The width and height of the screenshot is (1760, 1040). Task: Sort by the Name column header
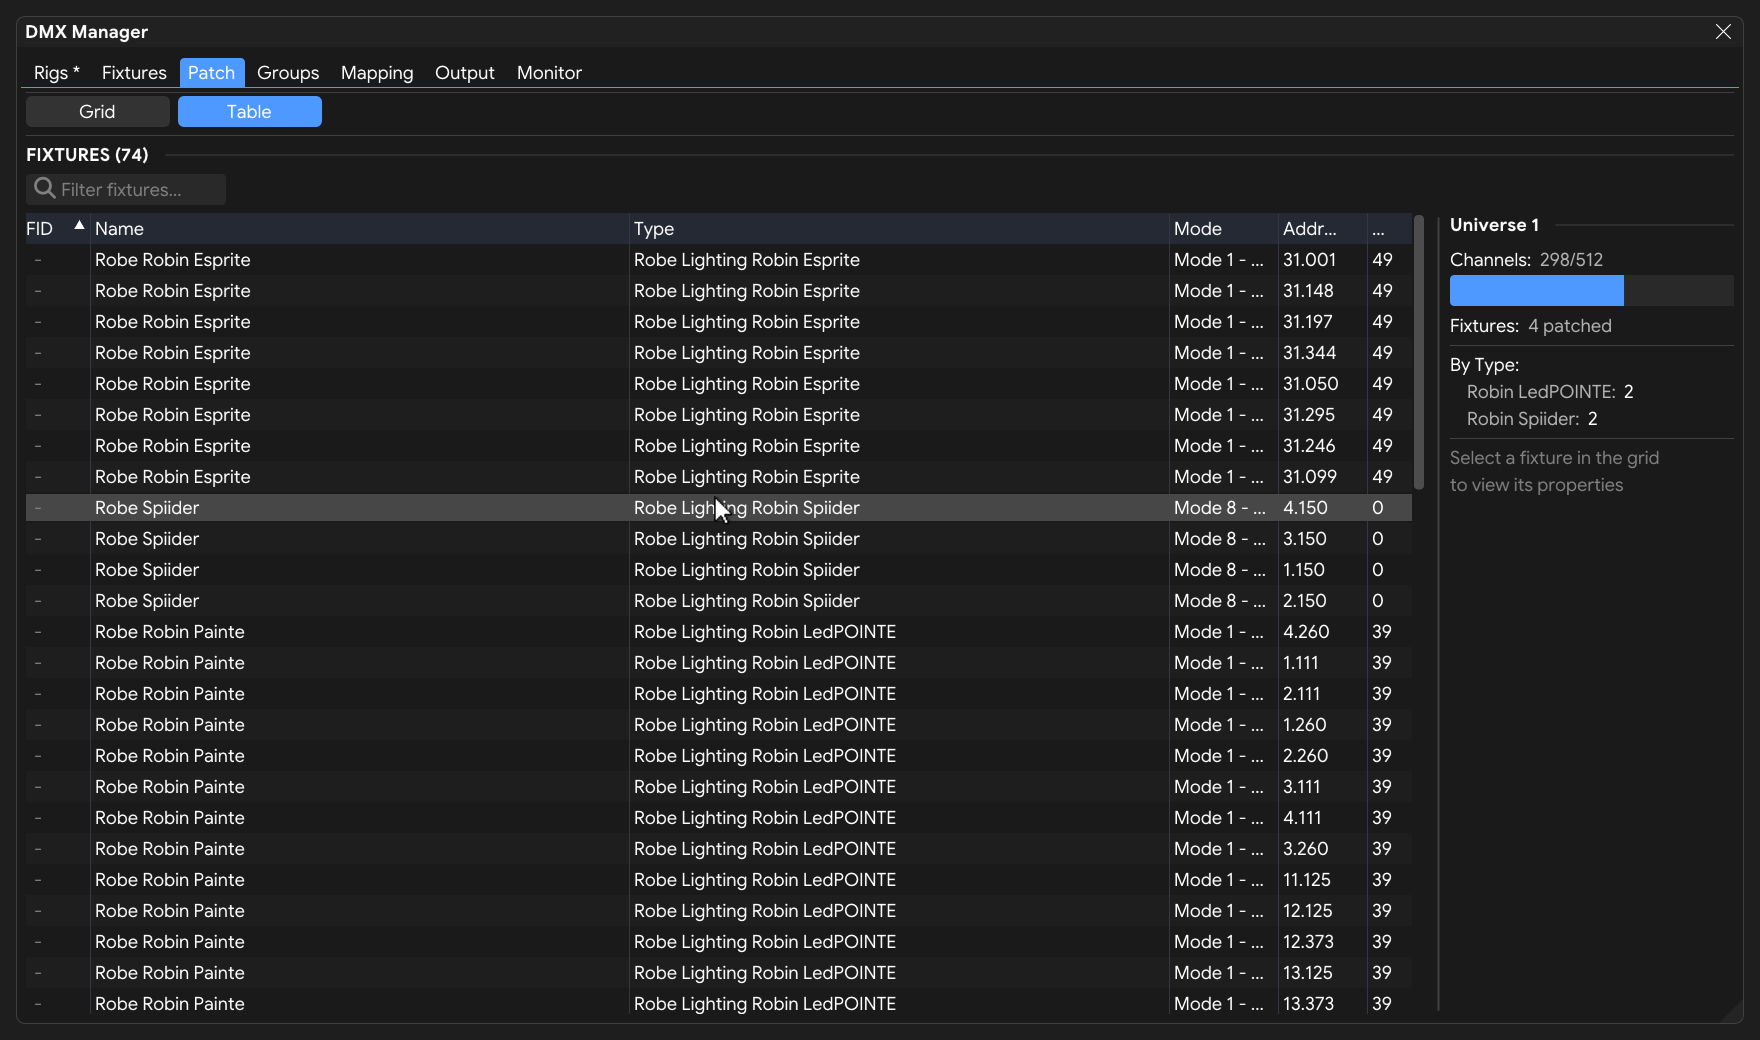(360, 229)
